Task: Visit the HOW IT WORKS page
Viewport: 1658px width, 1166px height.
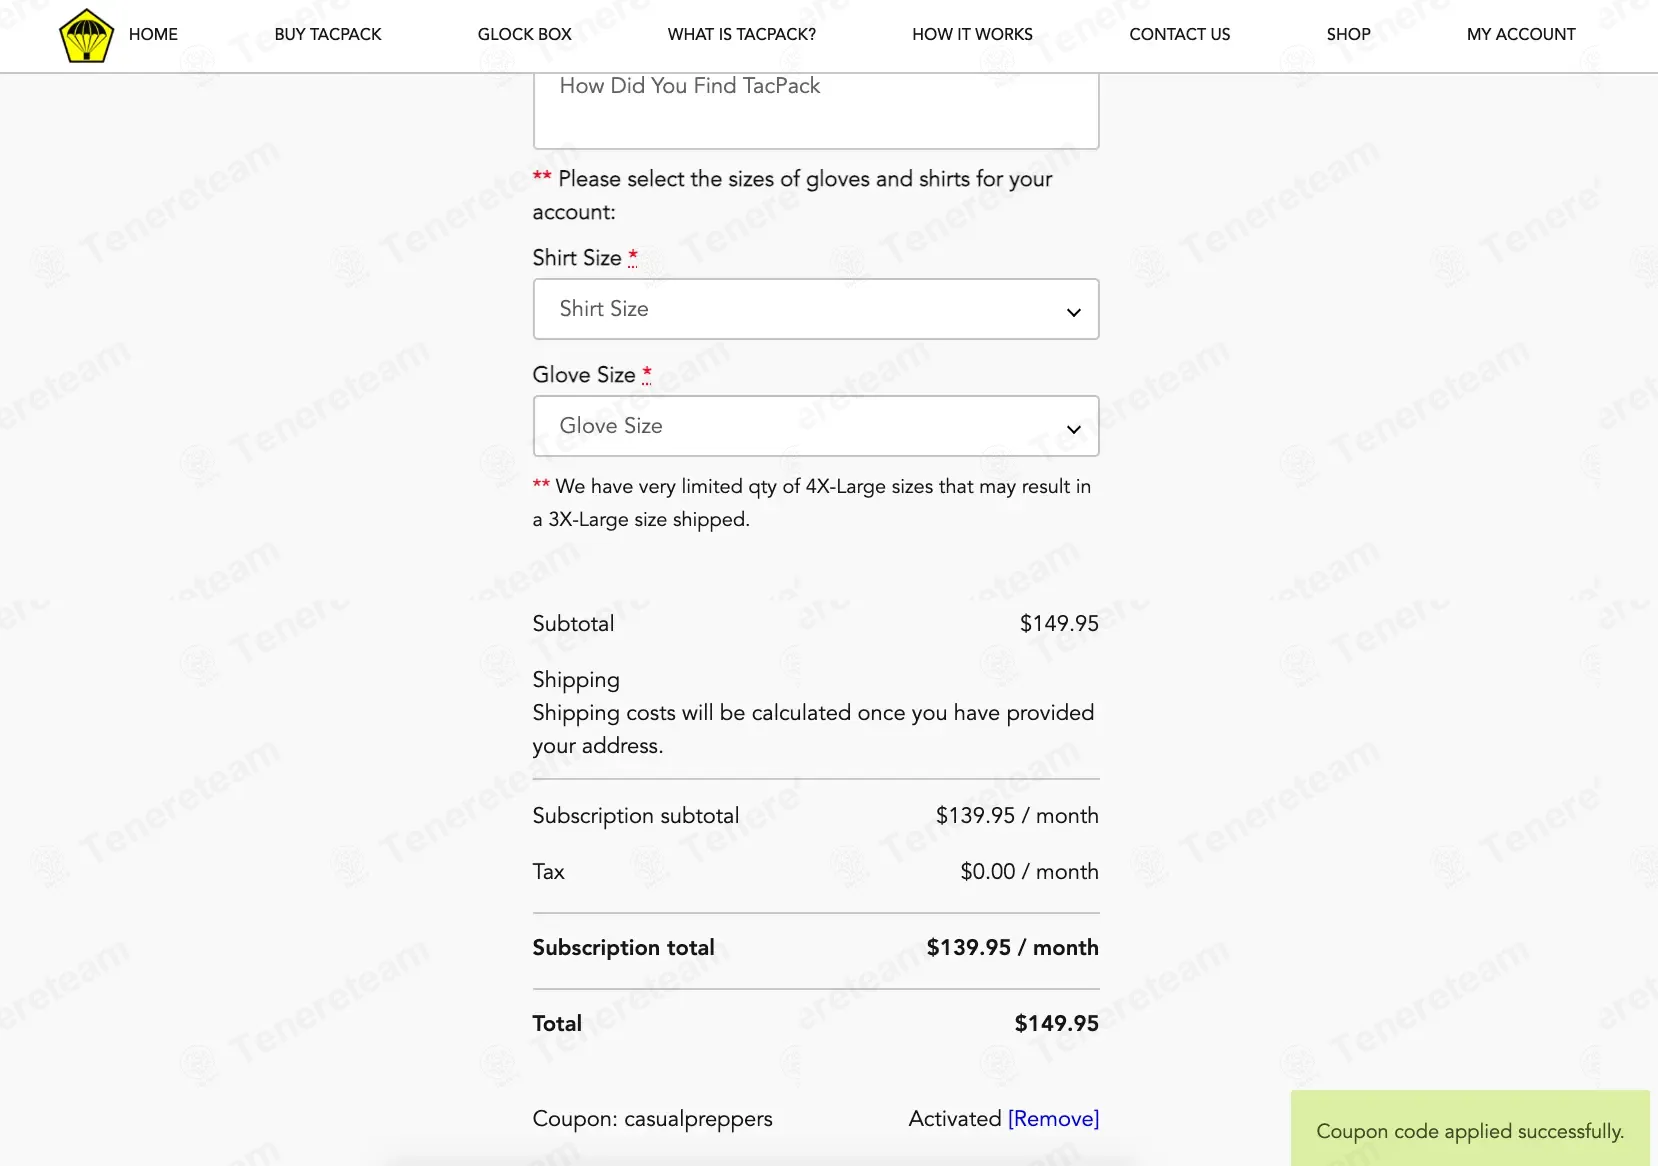Action: click(x=972, y=34)
